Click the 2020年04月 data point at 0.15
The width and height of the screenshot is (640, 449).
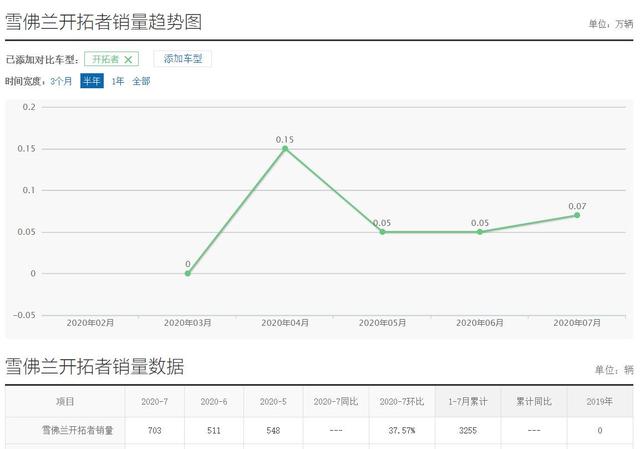tap(285, 149)
